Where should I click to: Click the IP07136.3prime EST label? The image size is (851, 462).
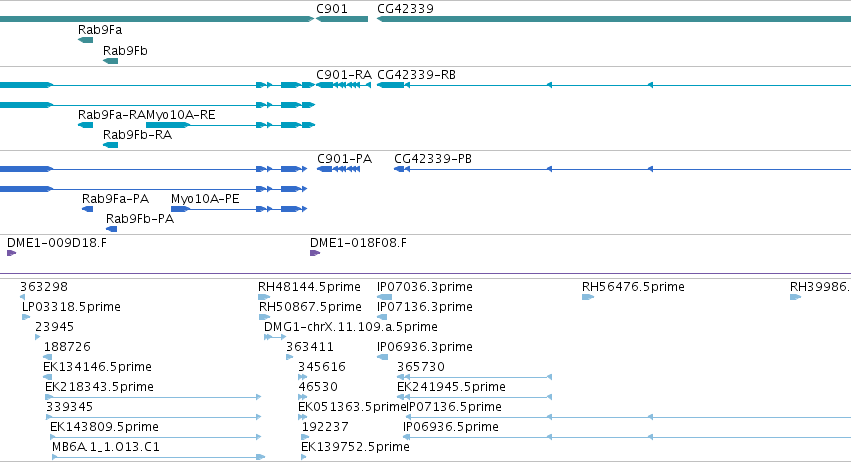pyautogui.click(x=425, y=307)
